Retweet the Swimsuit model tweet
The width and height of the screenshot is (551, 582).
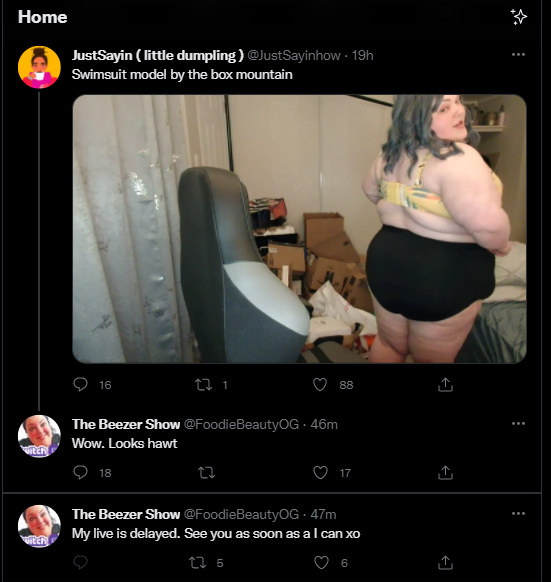click(x=203, y=385)
